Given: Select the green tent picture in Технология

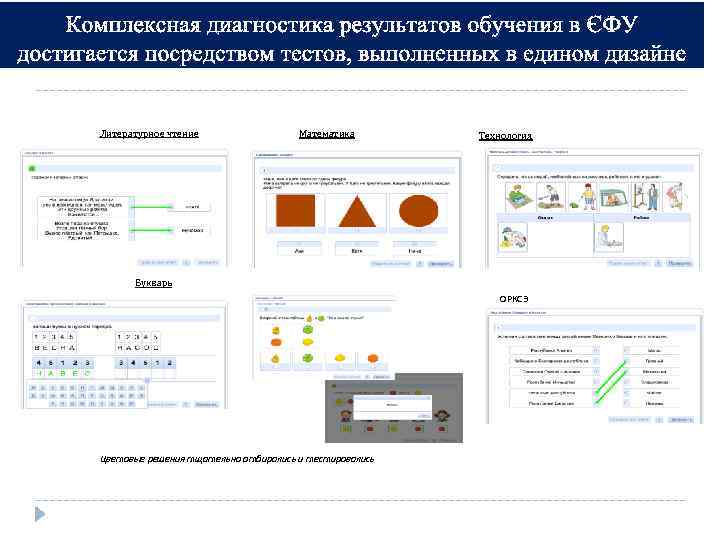Looking at the screenshot, I should (614, 197).
